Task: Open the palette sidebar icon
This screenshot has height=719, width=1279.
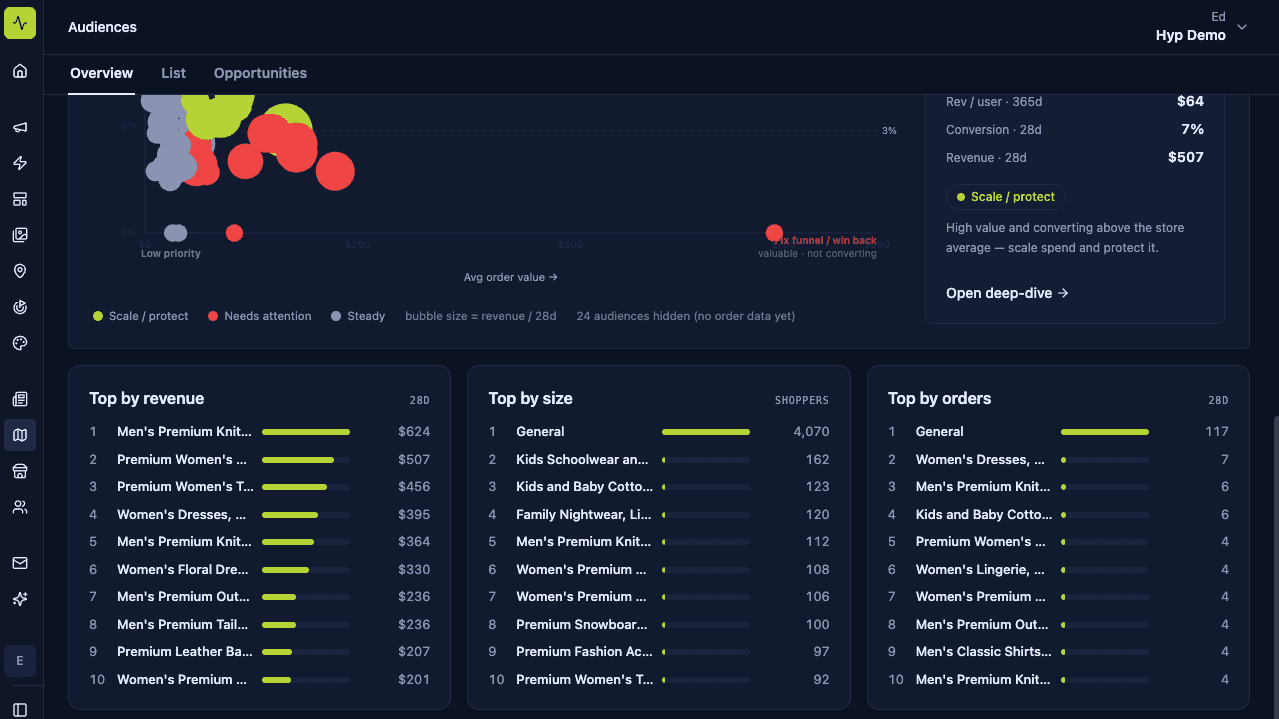Action: click(20, 343)
